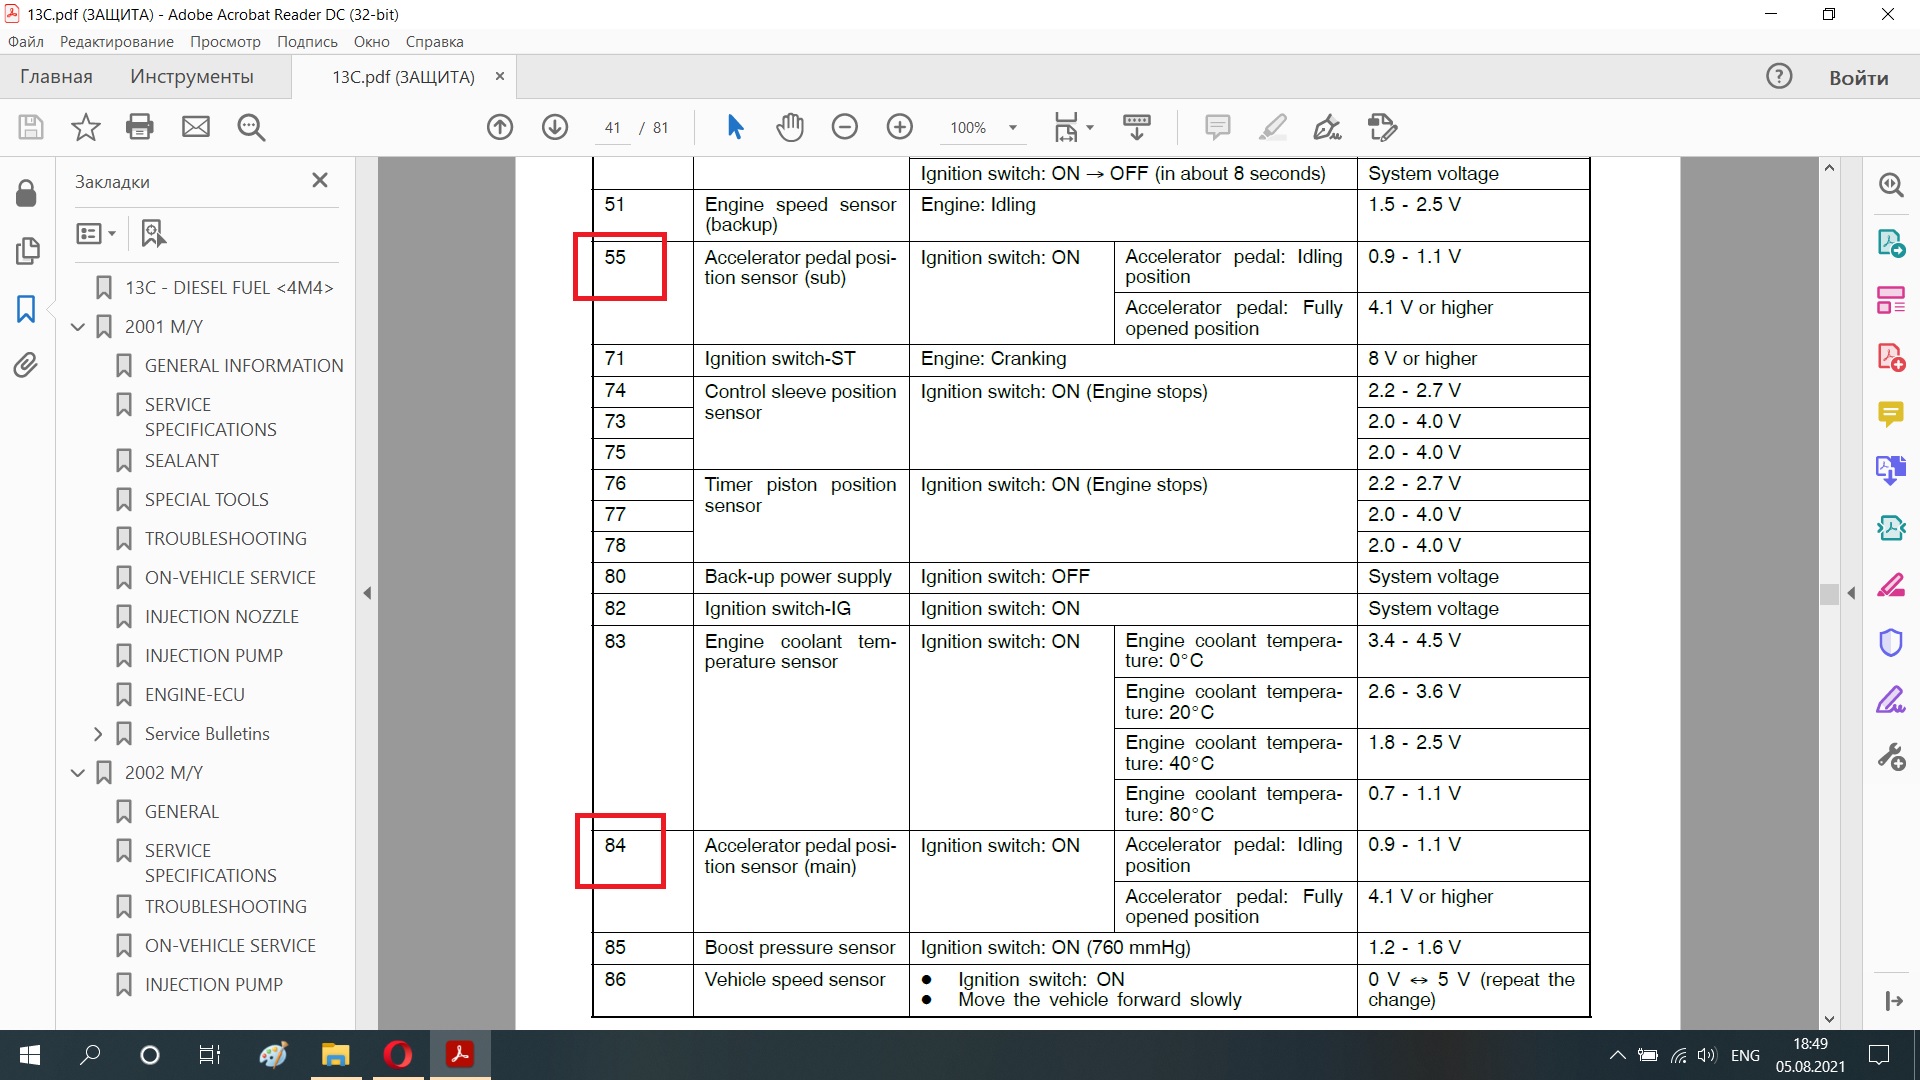This screenshot has width=1920, height=1080.
Task: Click the Войти sign-in button
Action: click(x=1858, y=78)
